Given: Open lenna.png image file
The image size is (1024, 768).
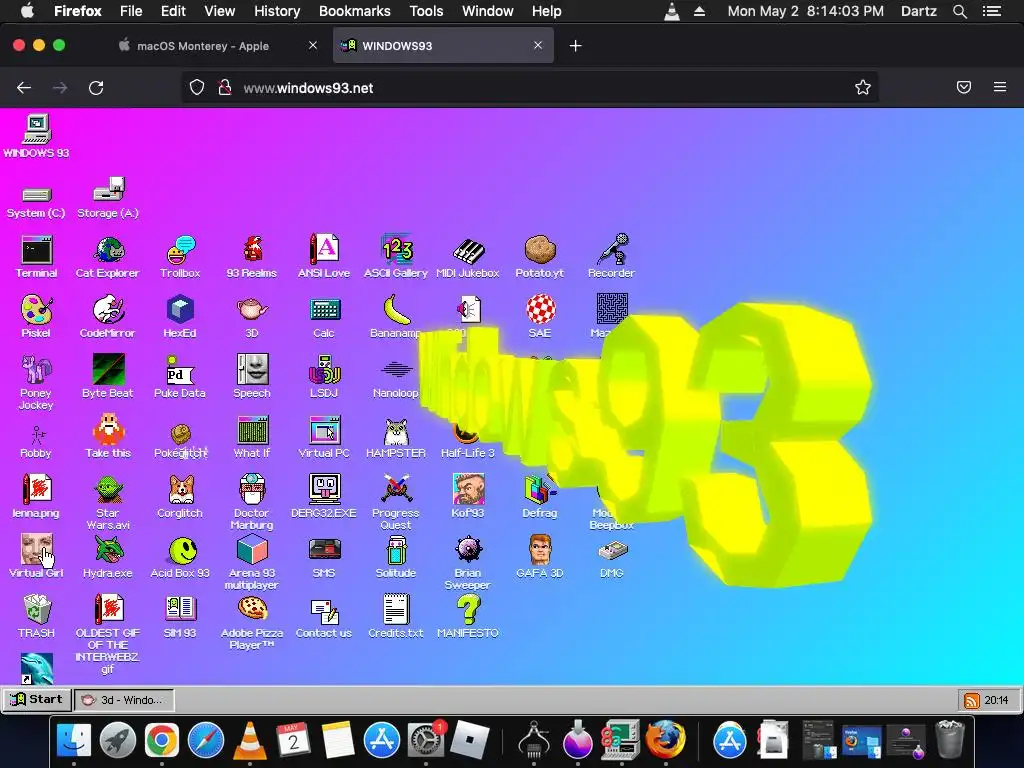Looking at the screenshot, I should pyautogui.click(x=37, y=490).
